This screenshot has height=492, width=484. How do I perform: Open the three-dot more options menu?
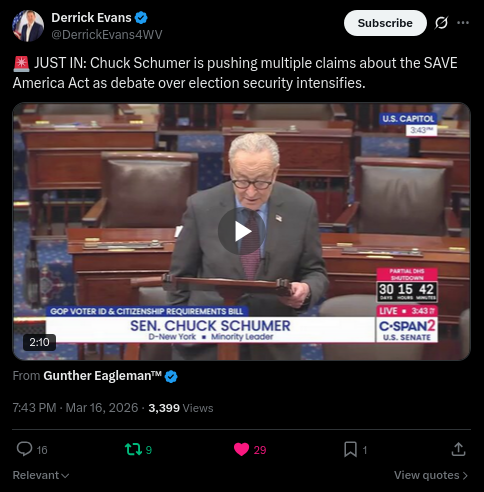tap(463, 23)
